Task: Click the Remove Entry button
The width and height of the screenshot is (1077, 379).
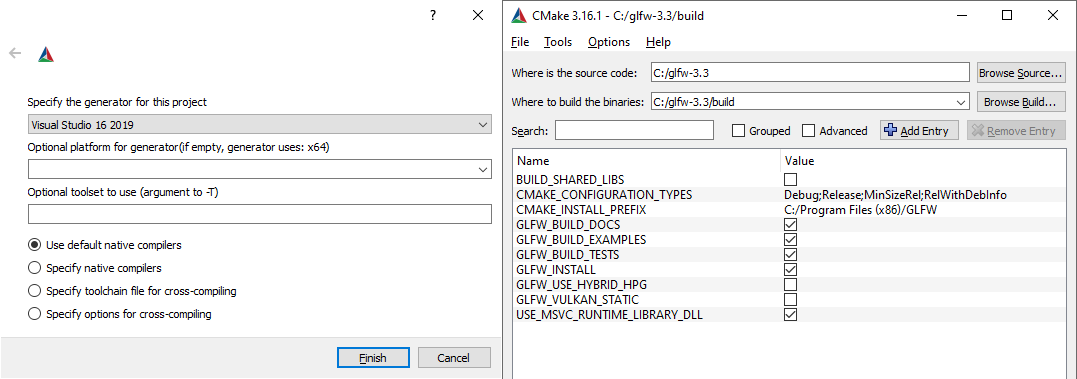Action: tap(1016, 130)
